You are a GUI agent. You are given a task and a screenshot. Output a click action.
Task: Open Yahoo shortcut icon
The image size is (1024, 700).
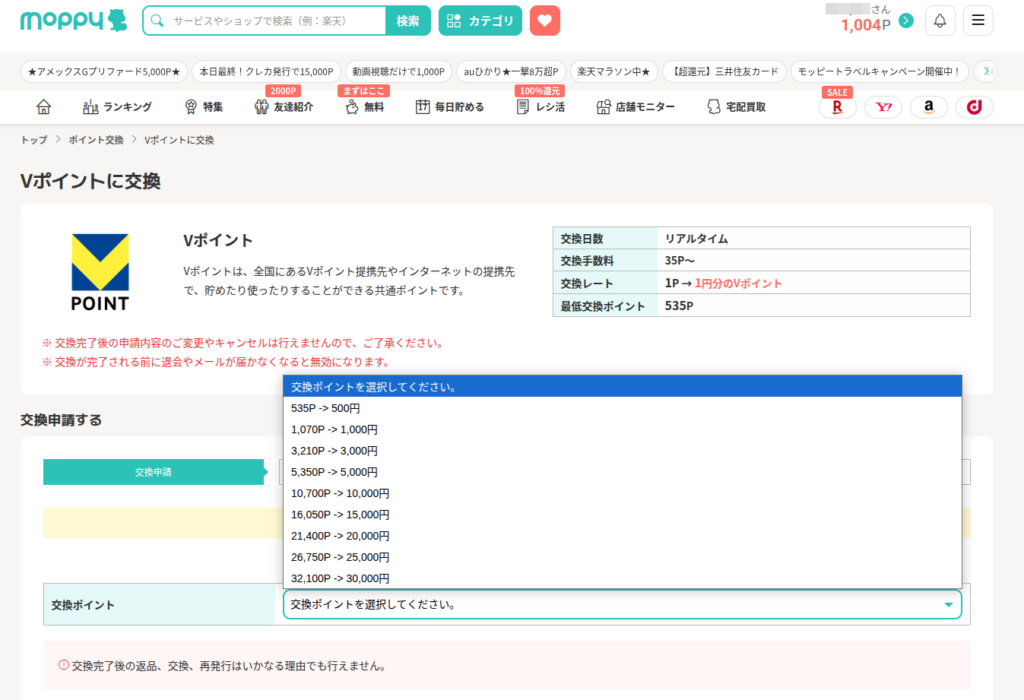(x=883, y=107)
